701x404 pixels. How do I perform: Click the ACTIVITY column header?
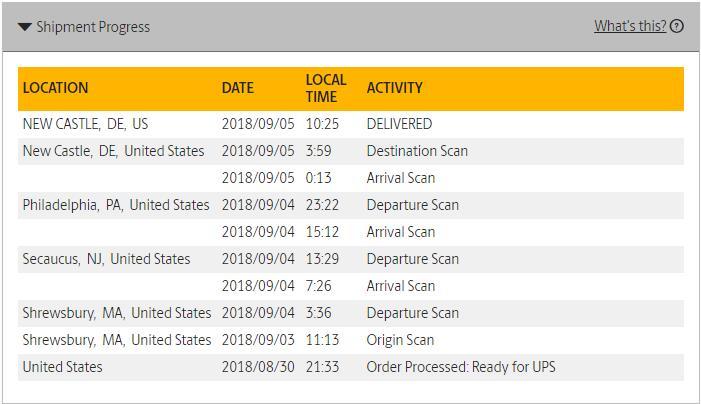coord(394,88)
